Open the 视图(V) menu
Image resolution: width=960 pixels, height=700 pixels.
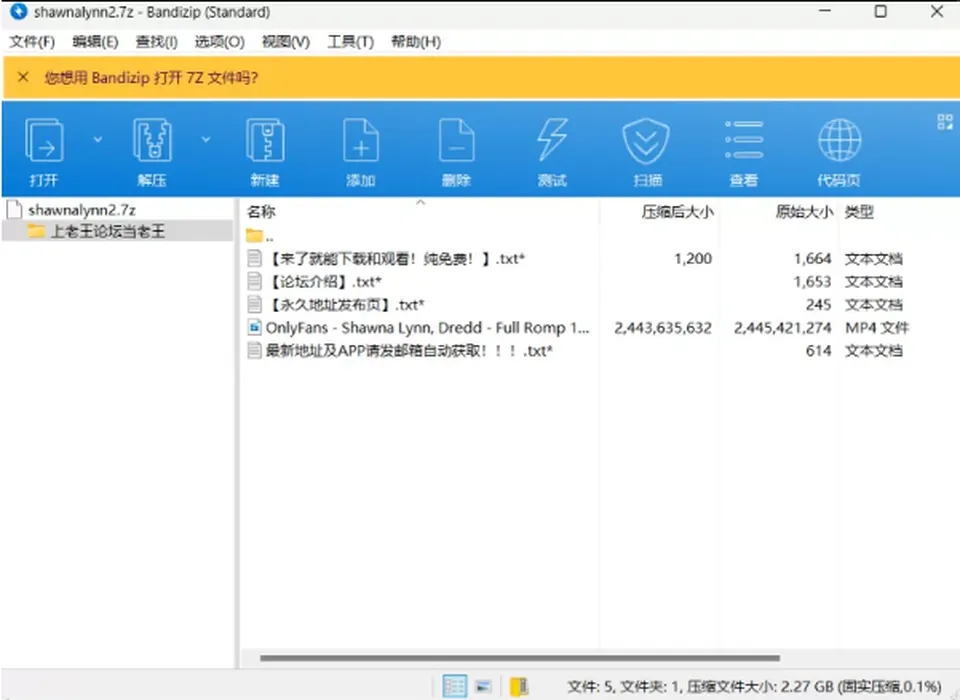click(x=286, y=42)
